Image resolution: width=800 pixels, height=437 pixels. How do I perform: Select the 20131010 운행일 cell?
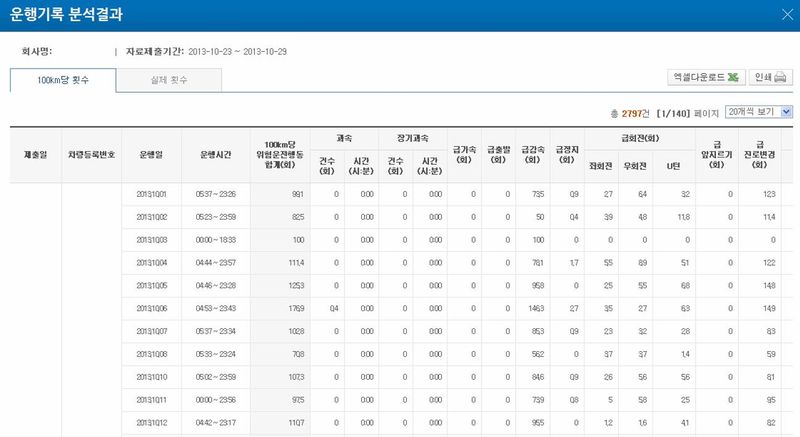pos(151,377)
